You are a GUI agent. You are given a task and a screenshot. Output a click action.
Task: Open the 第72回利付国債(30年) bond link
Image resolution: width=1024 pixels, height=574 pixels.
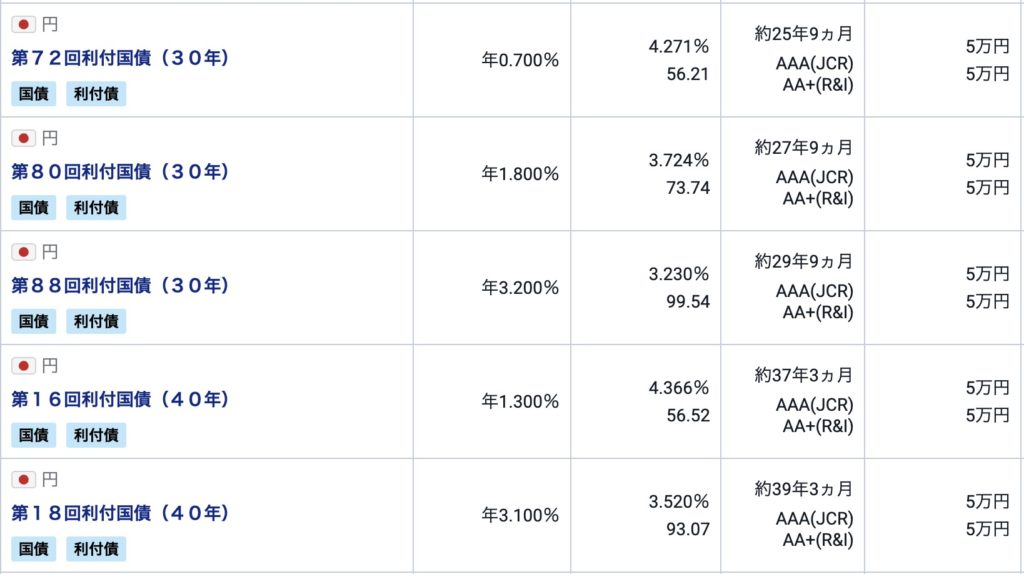121,59
